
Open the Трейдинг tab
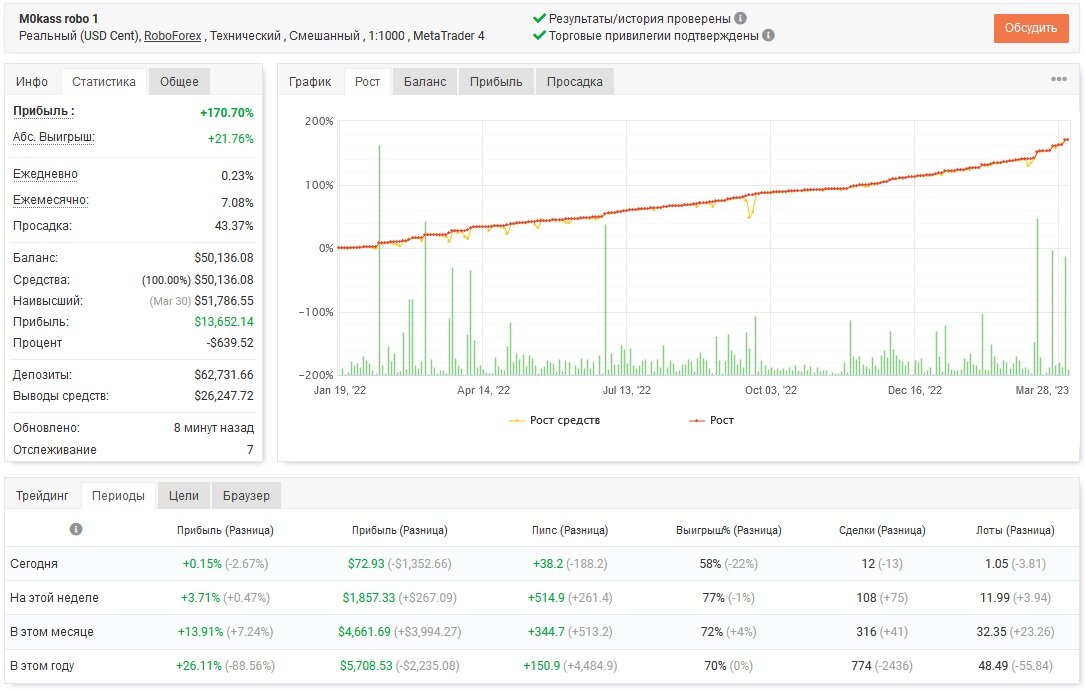coord(42,496)
